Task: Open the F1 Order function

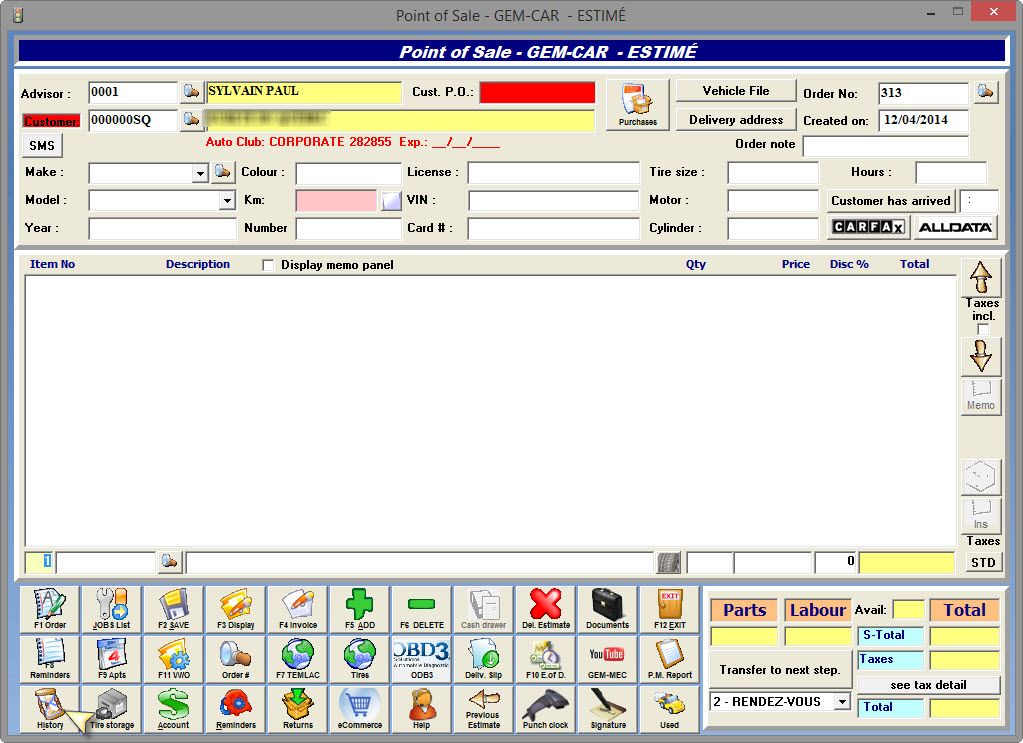Action: pyautogui.click(x=50, y=609)
